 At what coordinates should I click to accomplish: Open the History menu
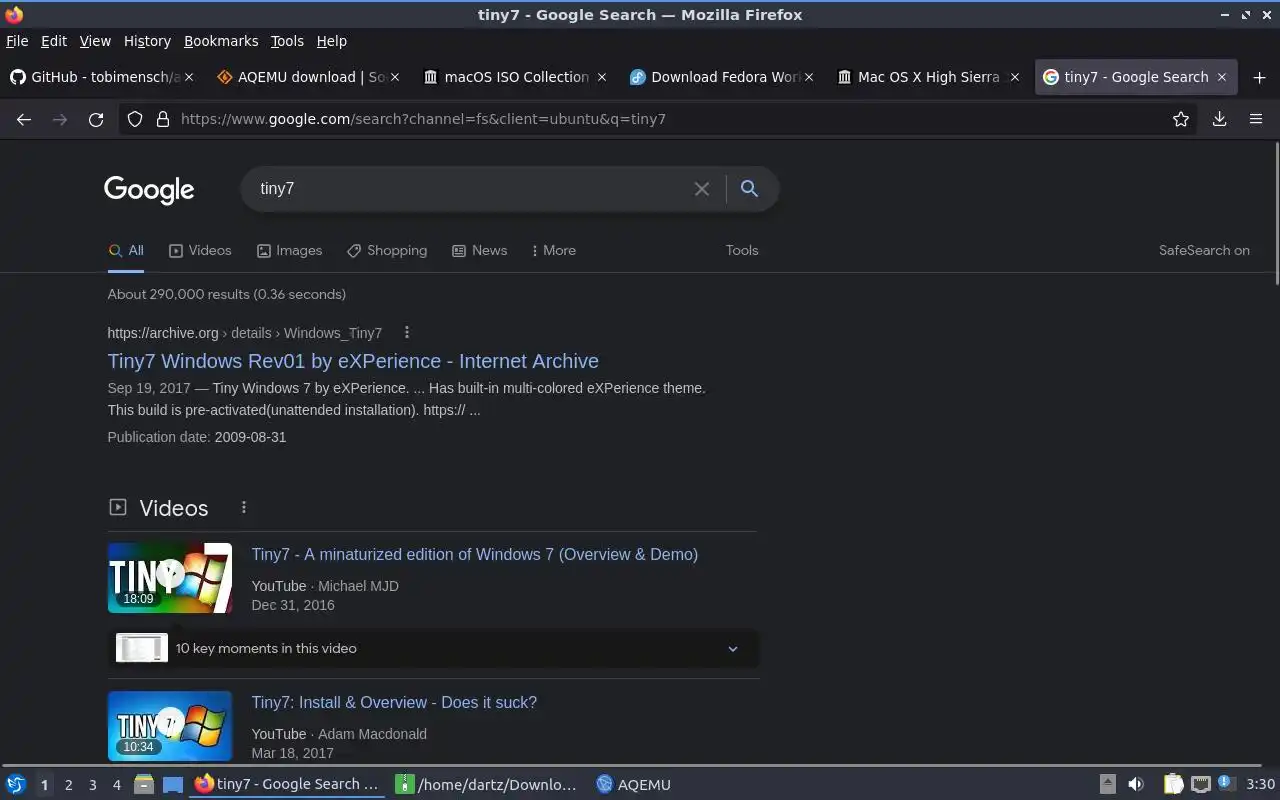coord(147,41)
